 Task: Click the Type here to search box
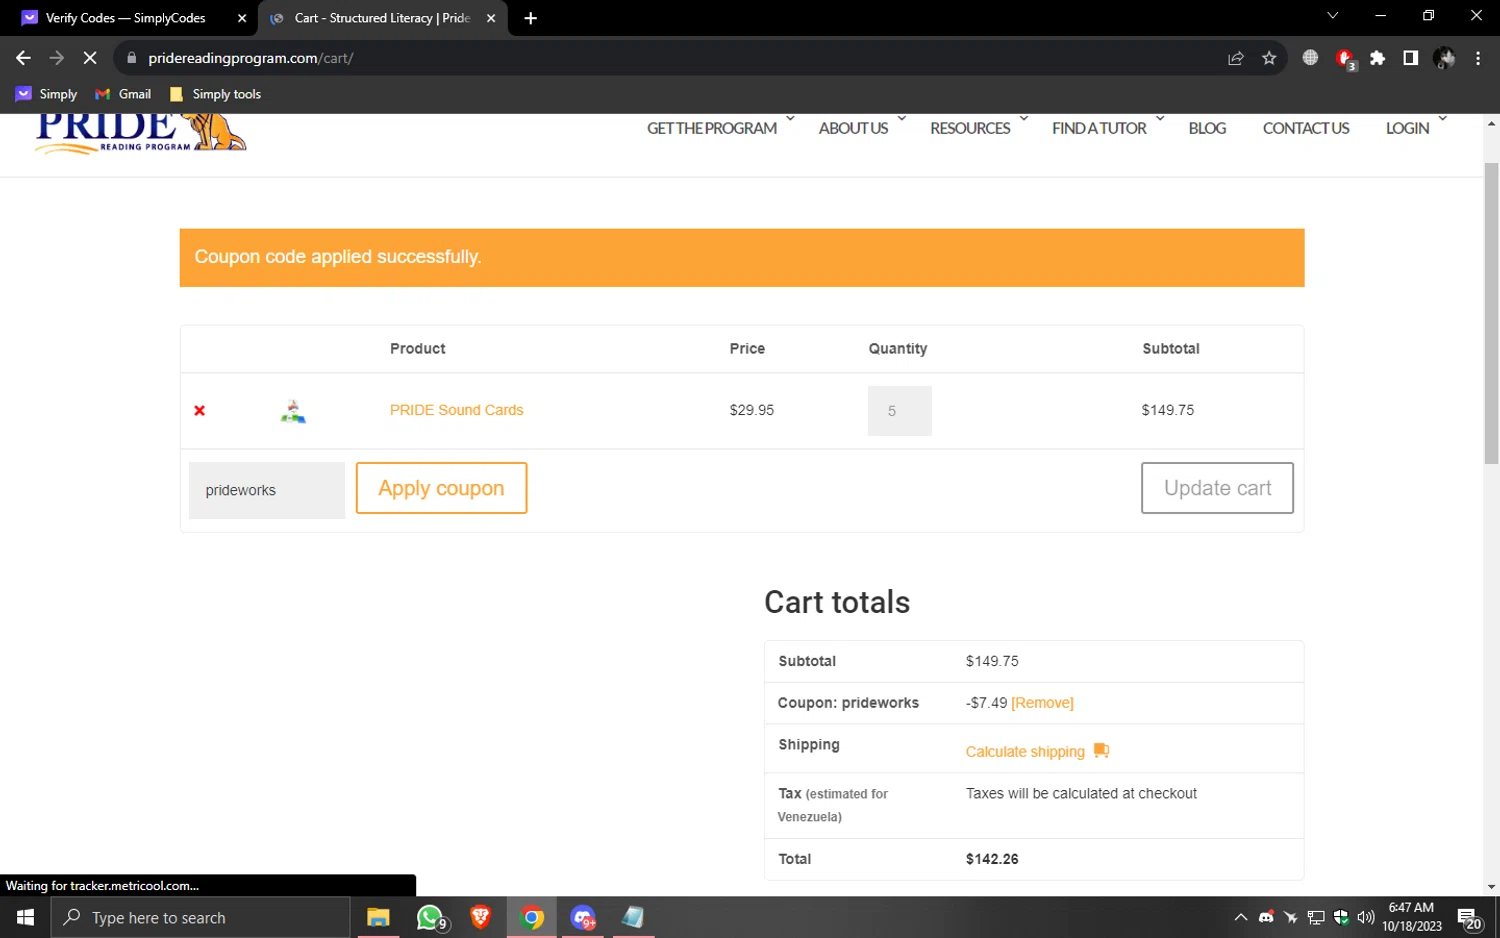(200, 917)
